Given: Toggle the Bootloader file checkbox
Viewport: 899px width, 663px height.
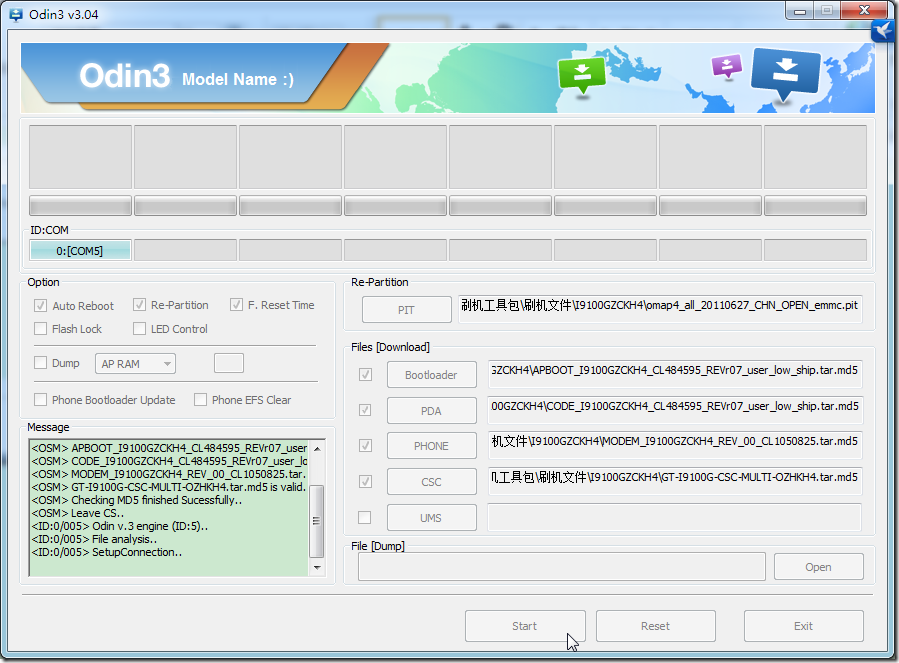Looking at the screenshot, I should 365,375.
